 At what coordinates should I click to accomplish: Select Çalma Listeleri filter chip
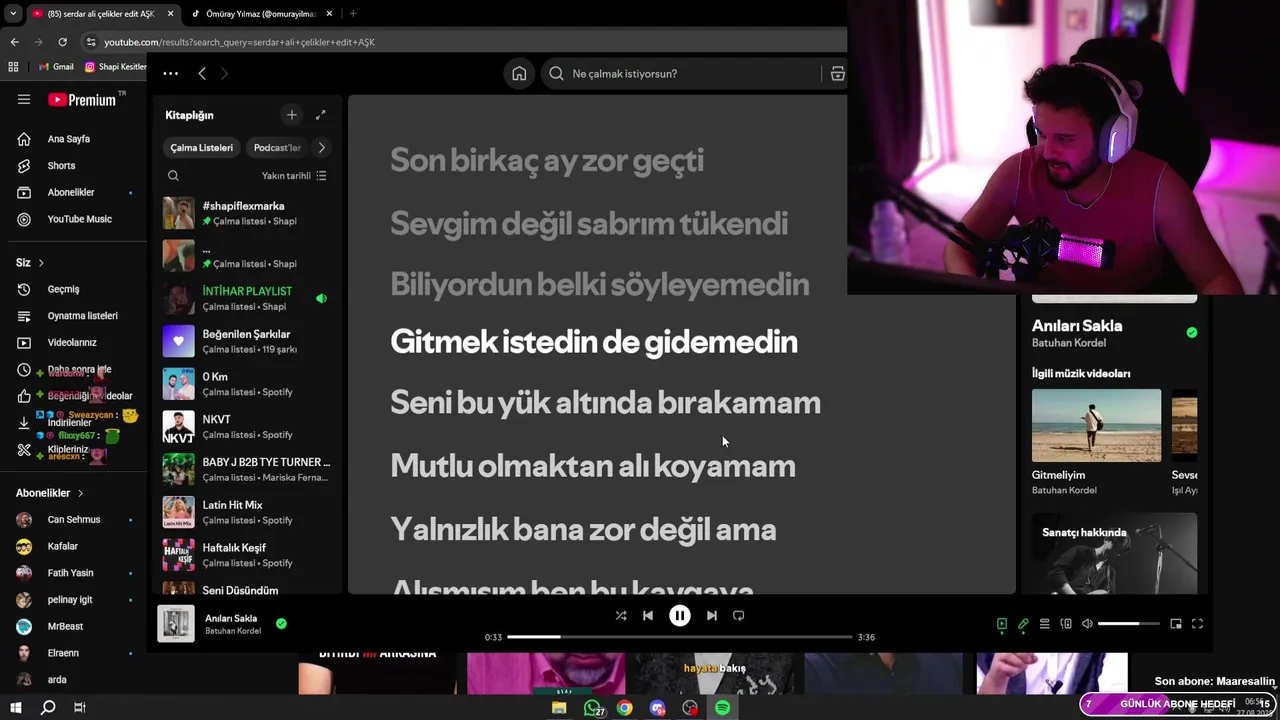click(x=201, y=148)
